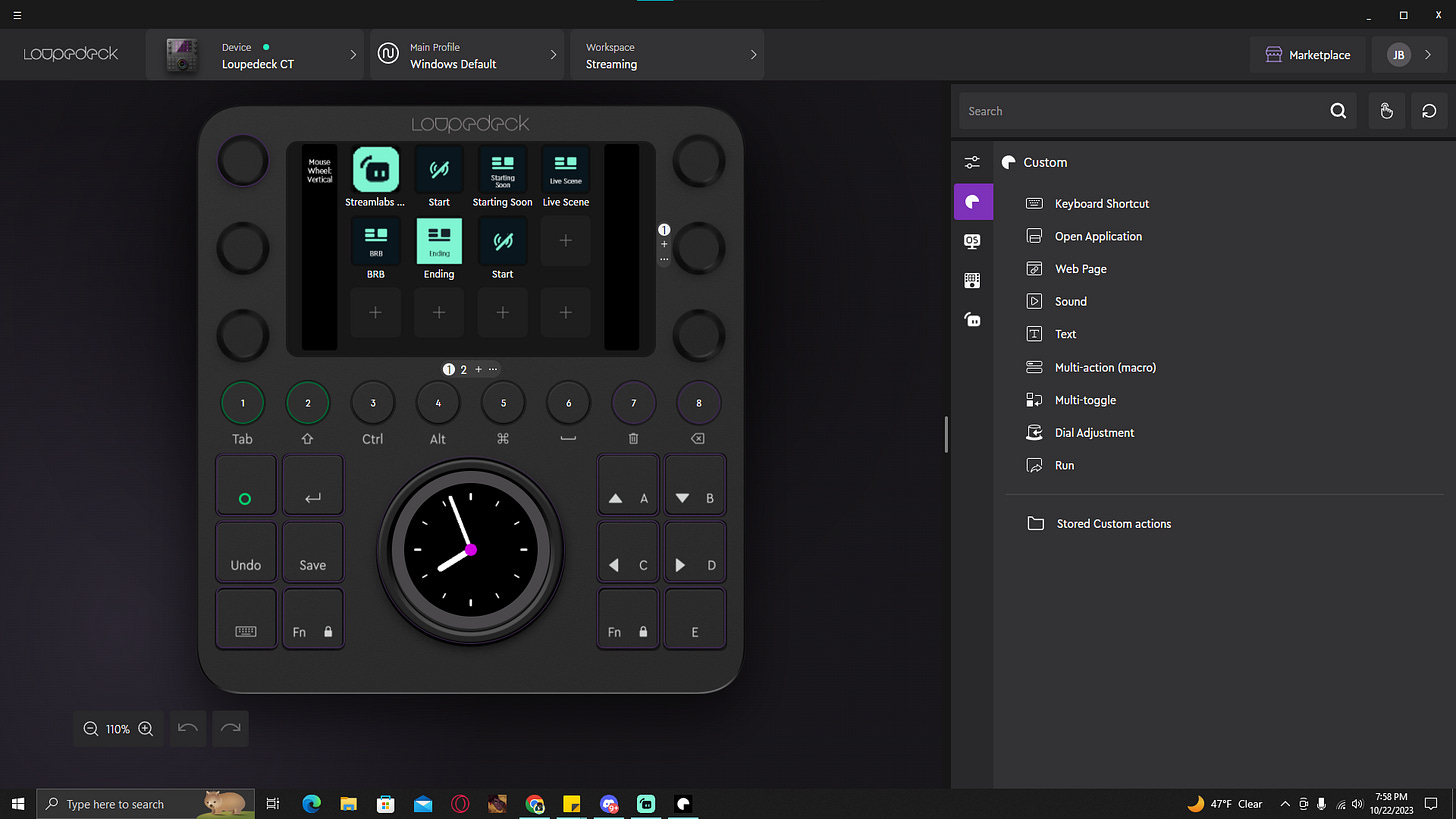The height and width of the screenshot is (819, 1456).
Task: Open the hamburger menu at top left
Action: coord(17,16)
